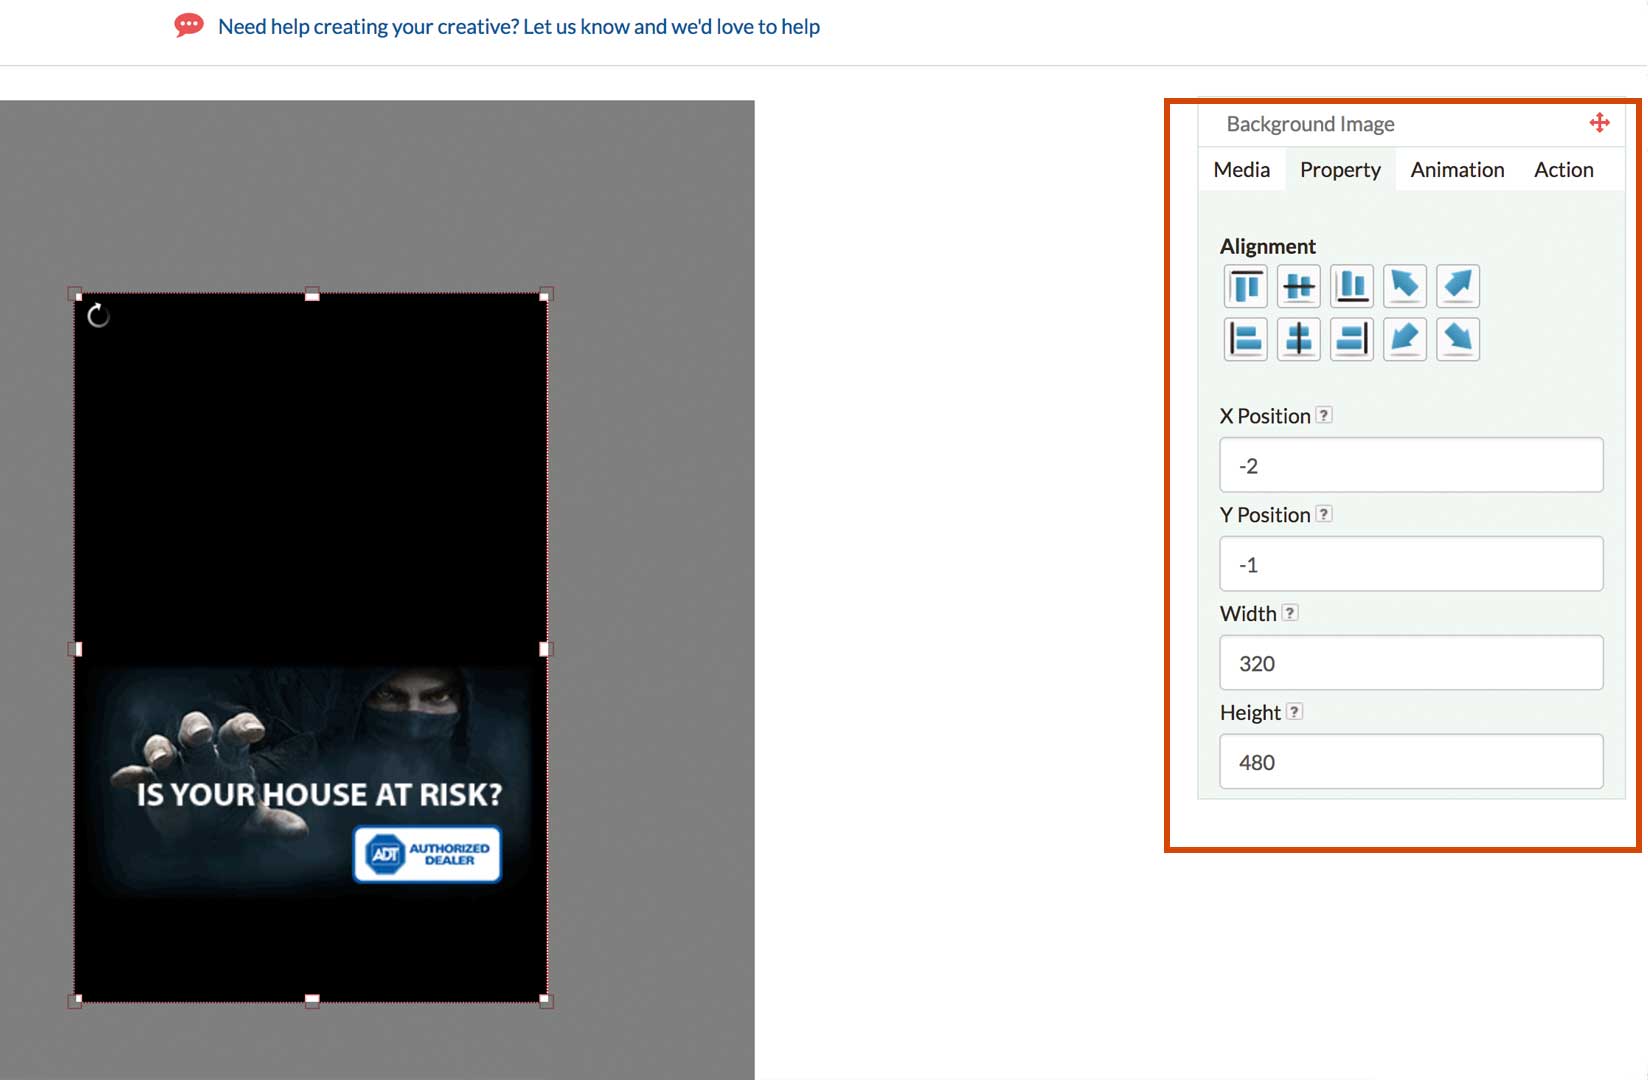Click the creative help link
Viewport: 1648px width, 1080px height.
(518, 27)
